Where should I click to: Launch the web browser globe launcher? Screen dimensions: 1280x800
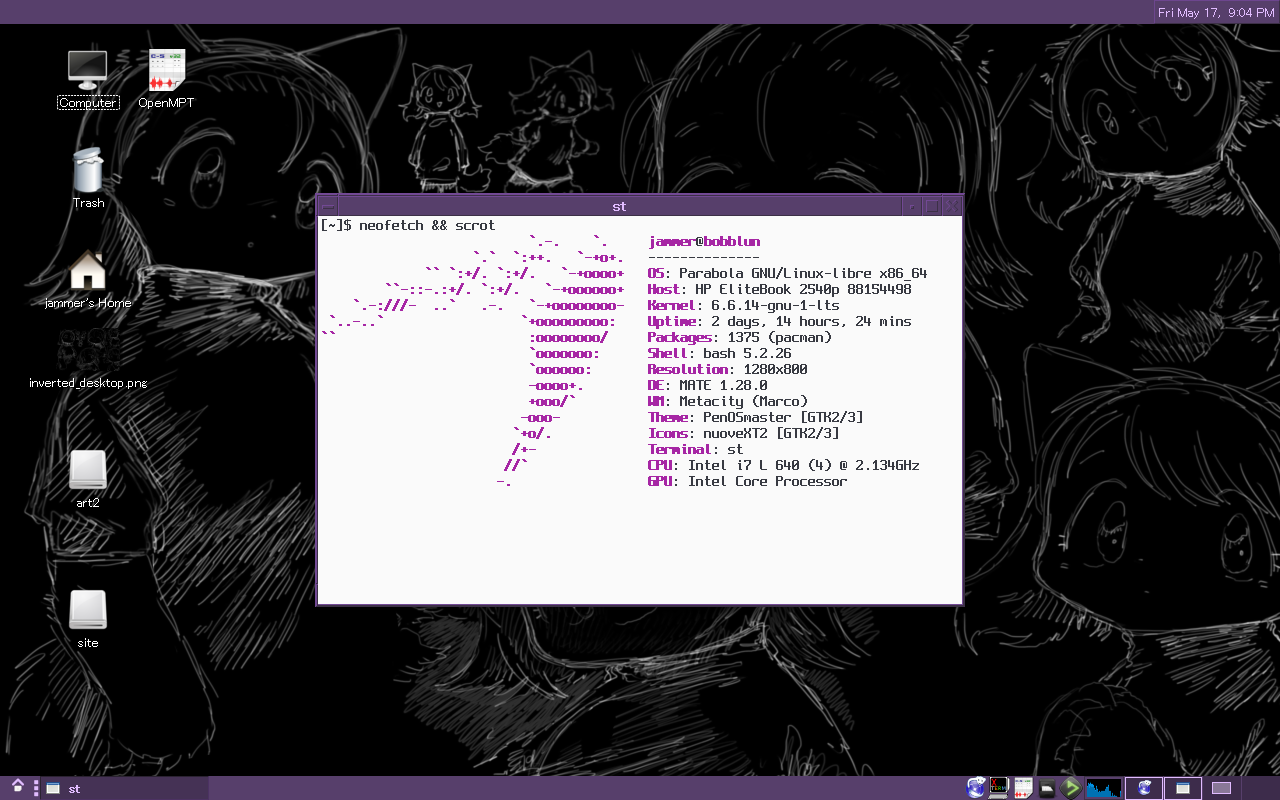coord(976,788)
